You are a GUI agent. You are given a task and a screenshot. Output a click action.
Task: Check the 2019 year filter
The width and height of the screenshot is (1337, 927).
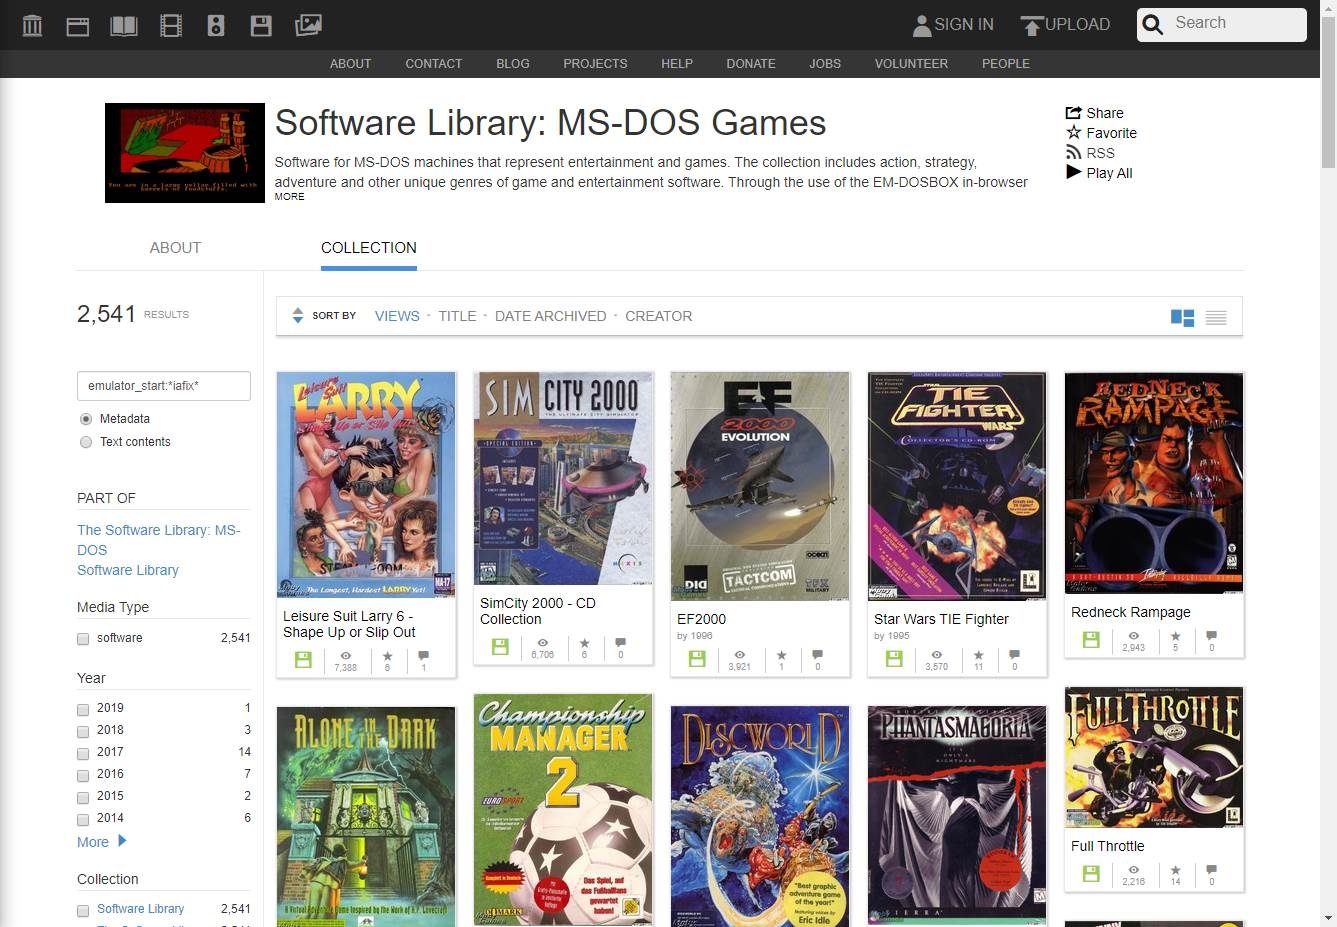[x=83, y=709]
